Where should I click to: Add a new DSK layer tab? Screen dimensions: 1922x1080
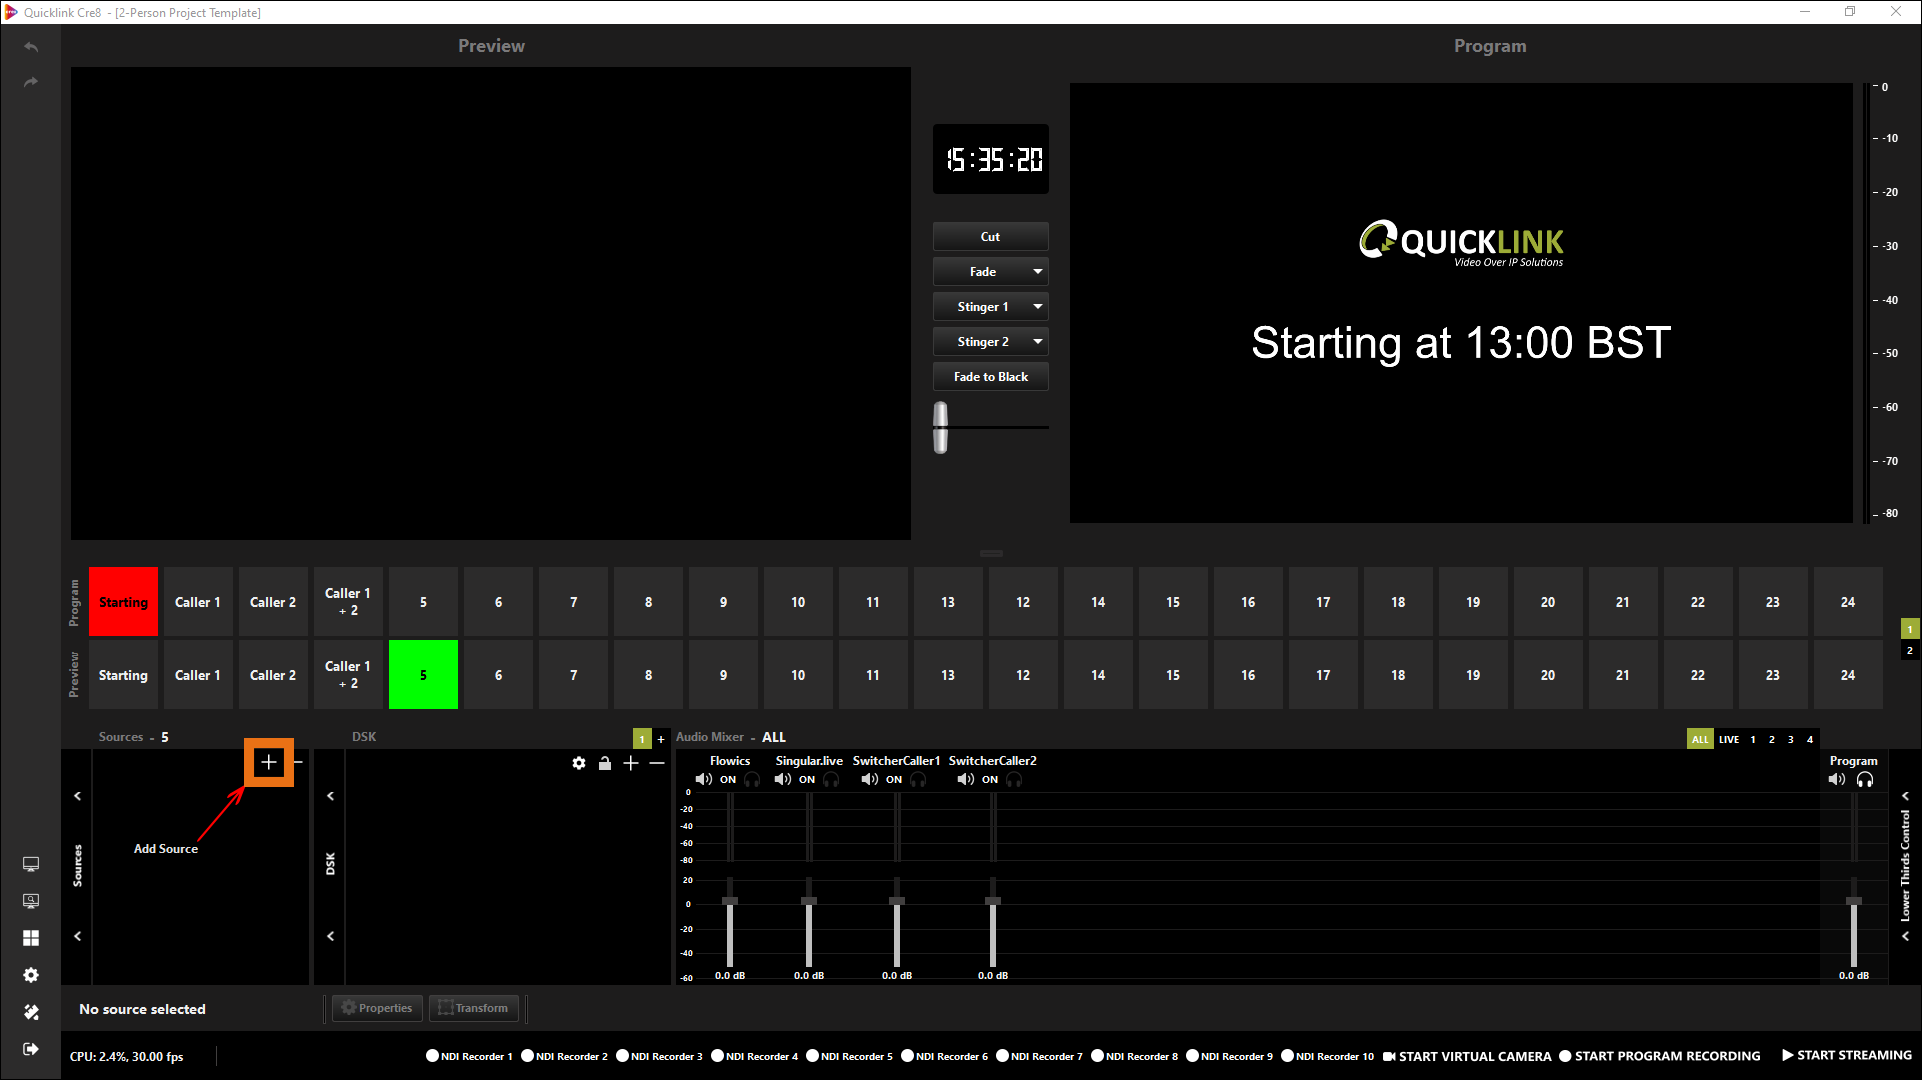pyautogui.click(x=660, y=739)
